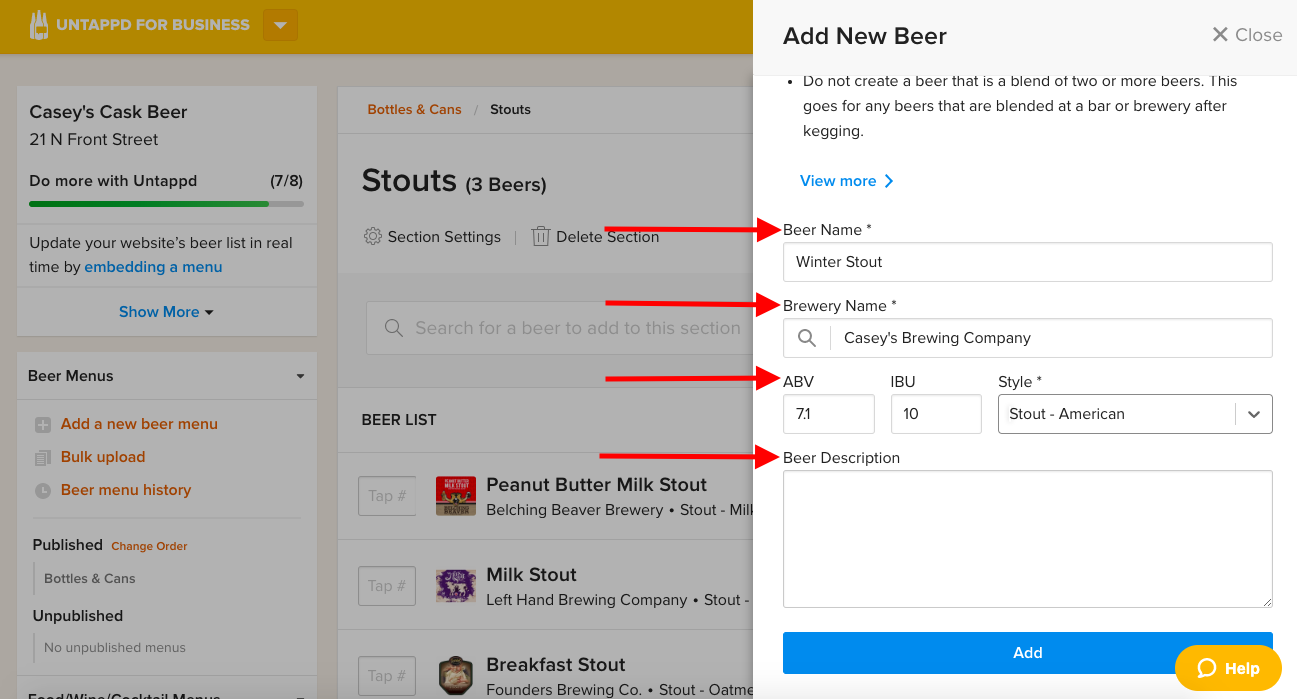Click Add a new beer menu
Image resolution: width=1297 pixels, height=699 pixels.
tap(139, 424)
